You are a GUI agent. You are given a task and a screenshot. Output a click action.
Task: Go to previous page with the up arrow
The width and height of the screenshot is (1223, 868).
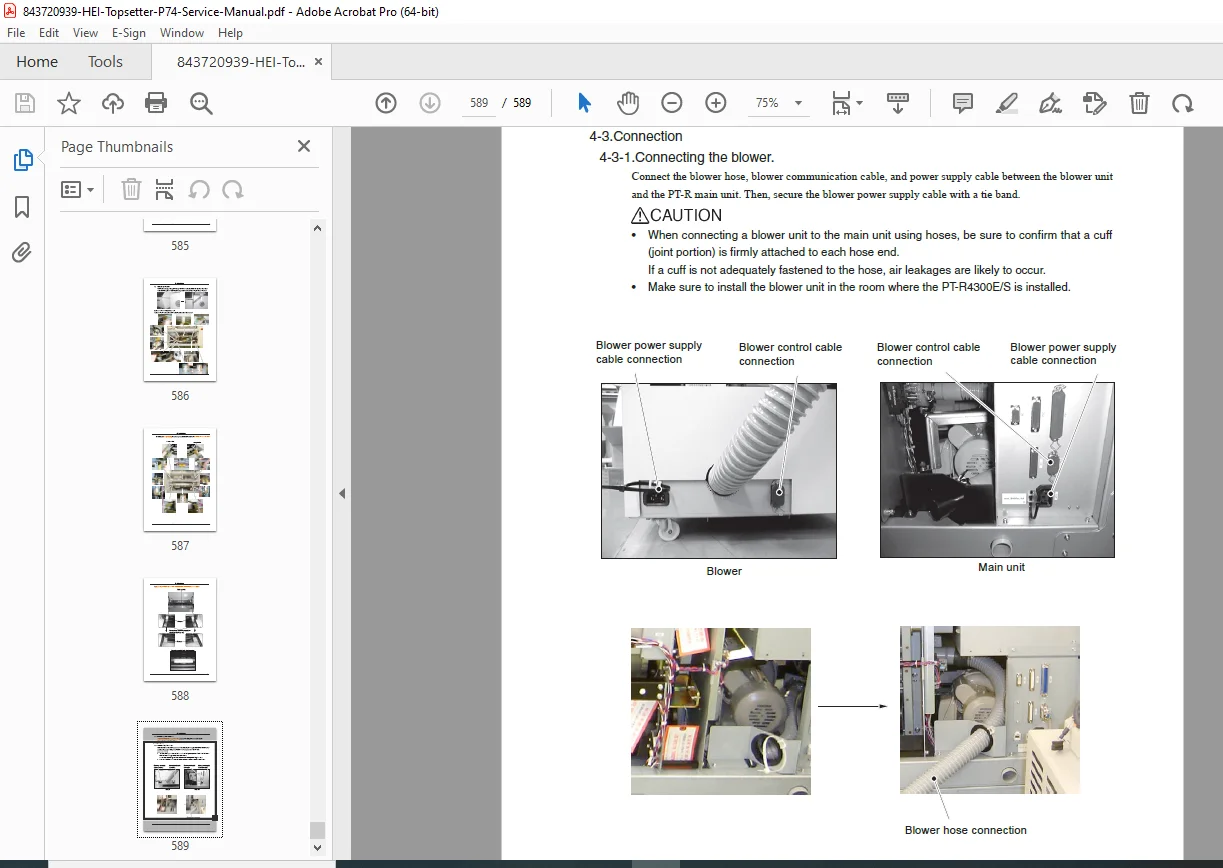(386, 103)
